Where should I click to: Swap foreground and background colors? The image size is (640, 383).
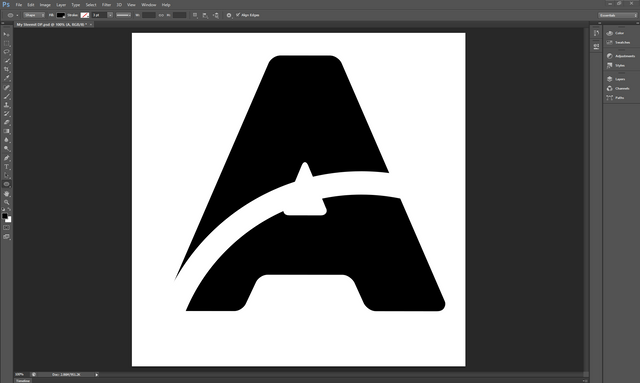click(9, 209)
